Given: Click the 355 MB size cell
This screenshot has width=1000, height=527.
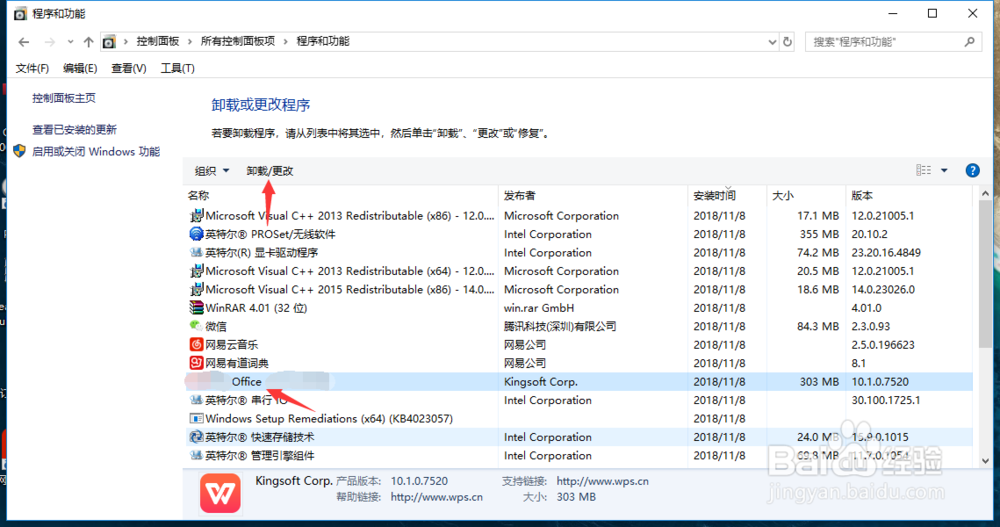Looking at the screenshot, I should 819,234.
